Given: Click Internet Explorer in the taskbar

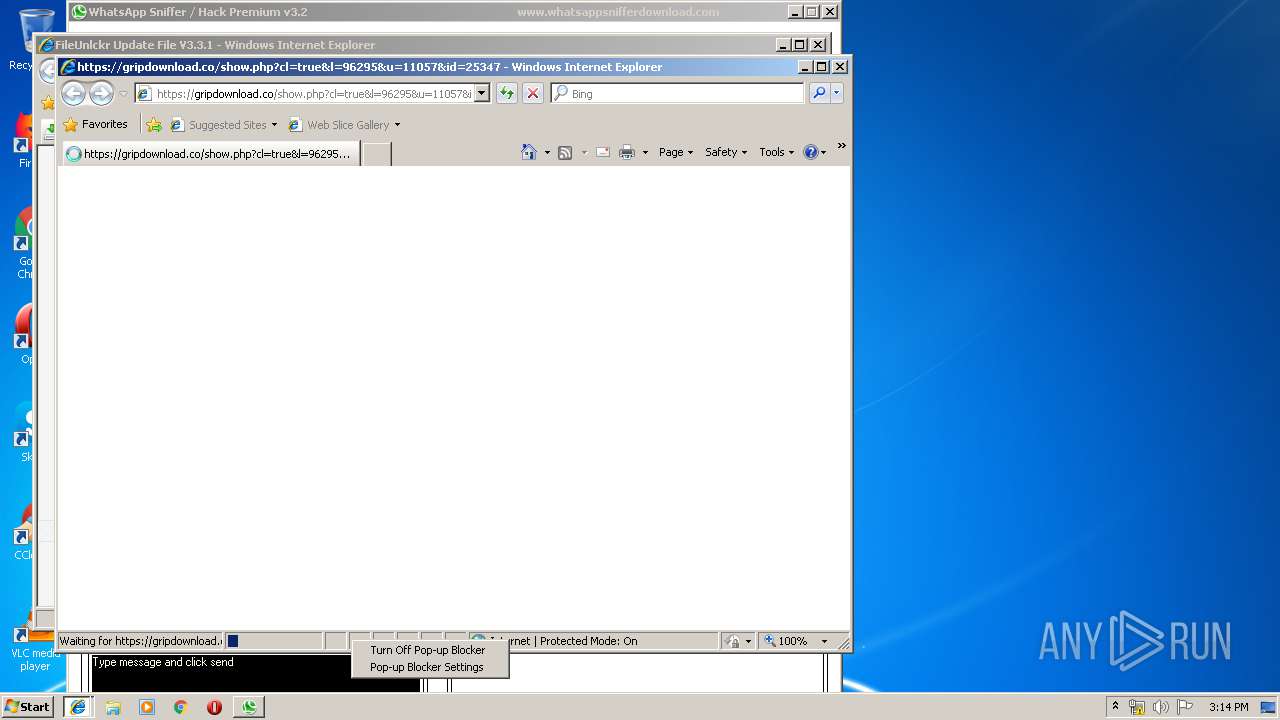Looking at the screenshot, I should click(78, 707).
